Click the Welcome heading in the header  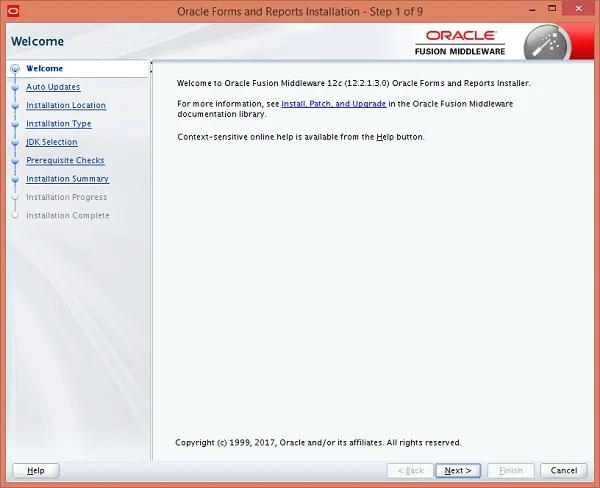point(38,41)
